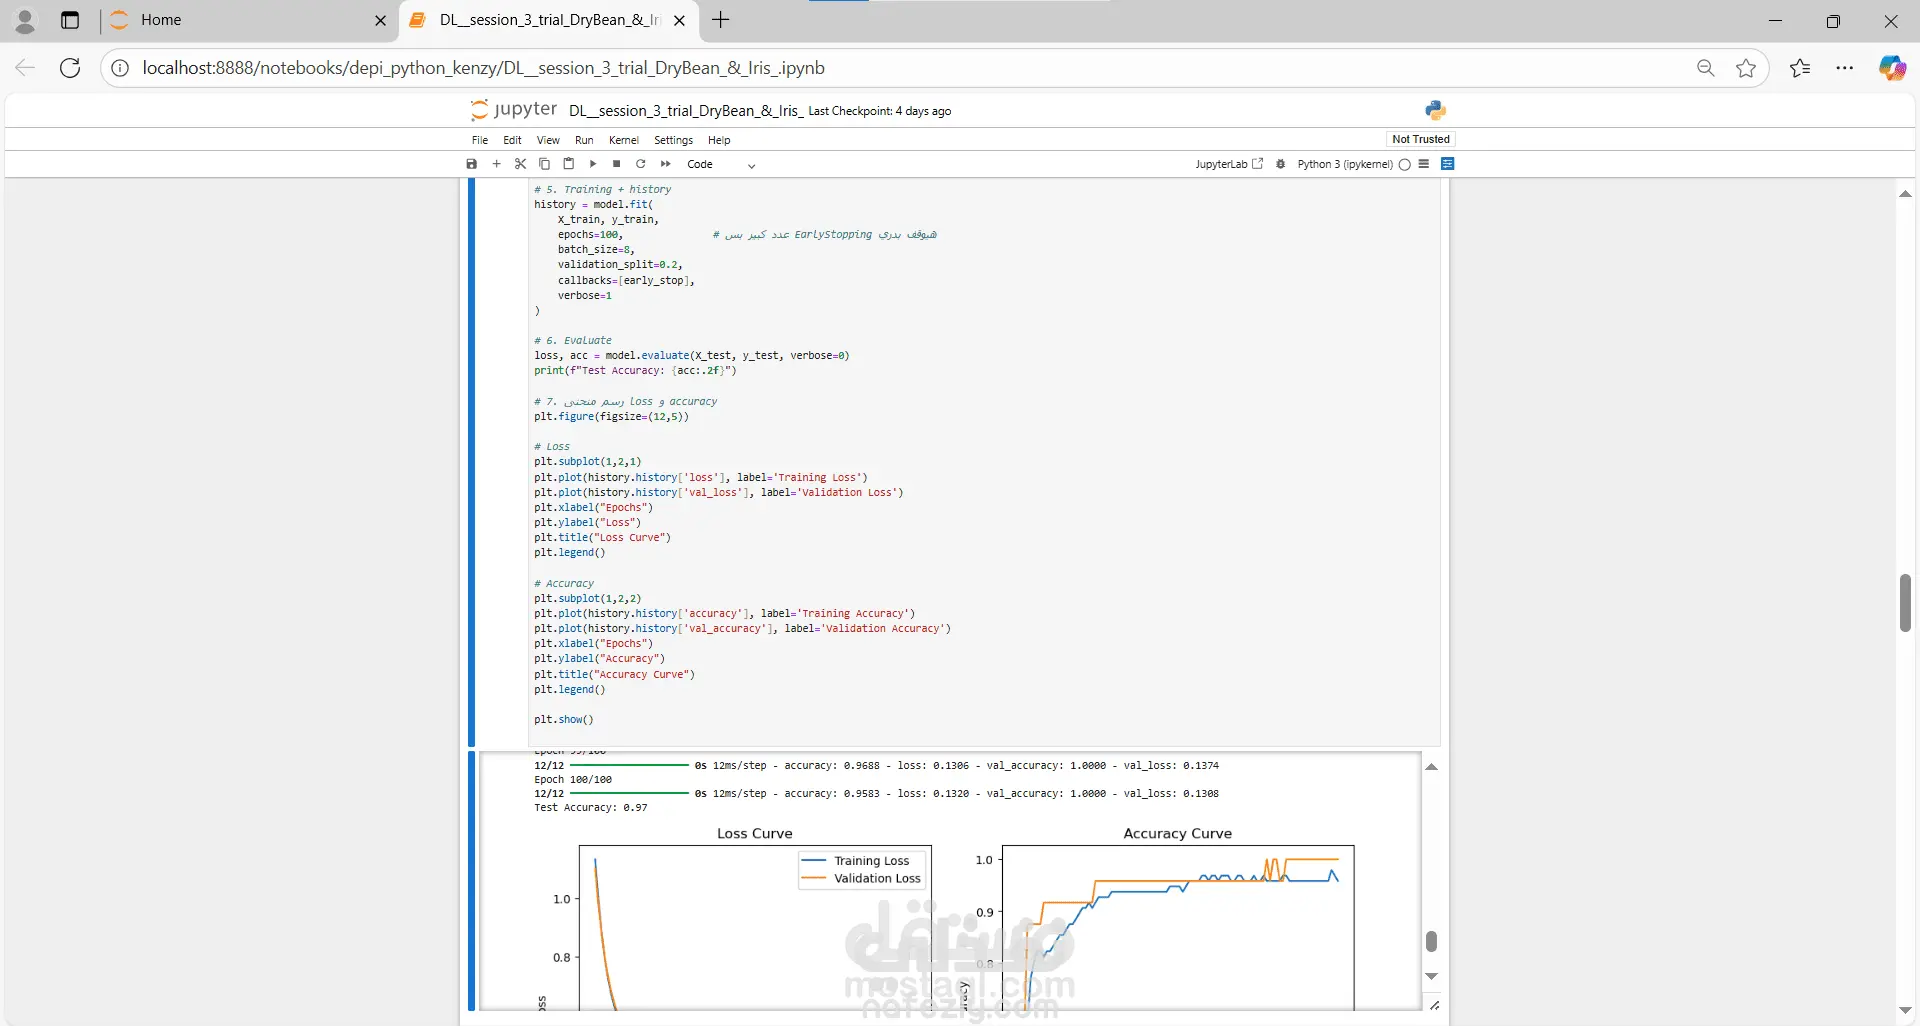Restart kernel and run all cells
The width and height of the screenshot is (1920, 1026).
click(666, 164)
